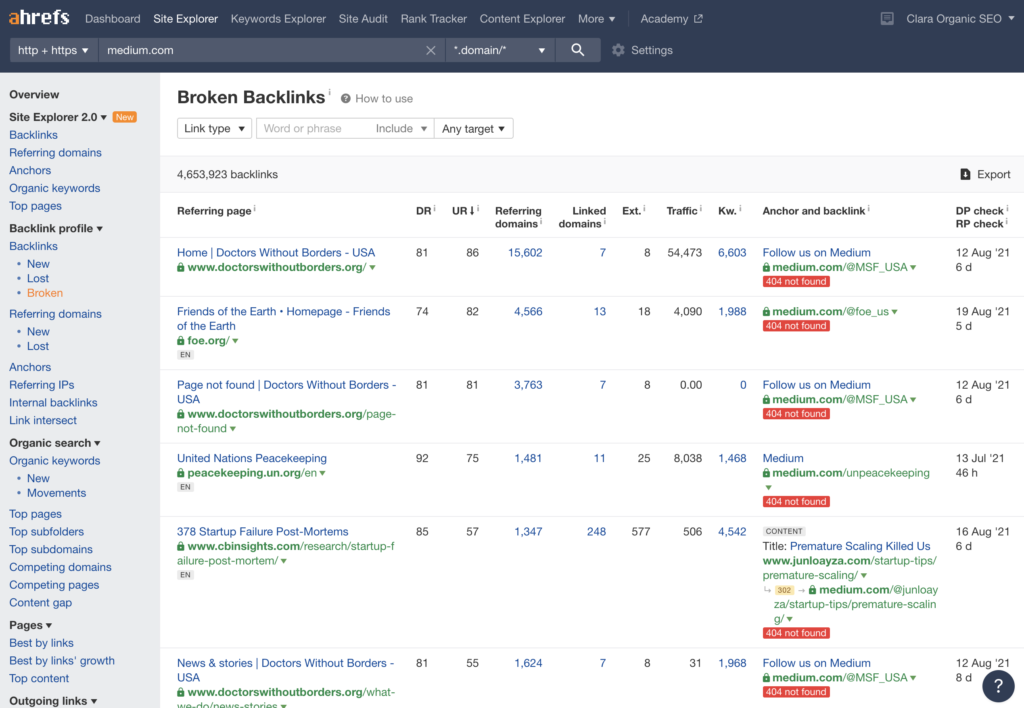Click the Ahrefs logo
This screenshot has width=1024, height=708.
pos(39,18)
